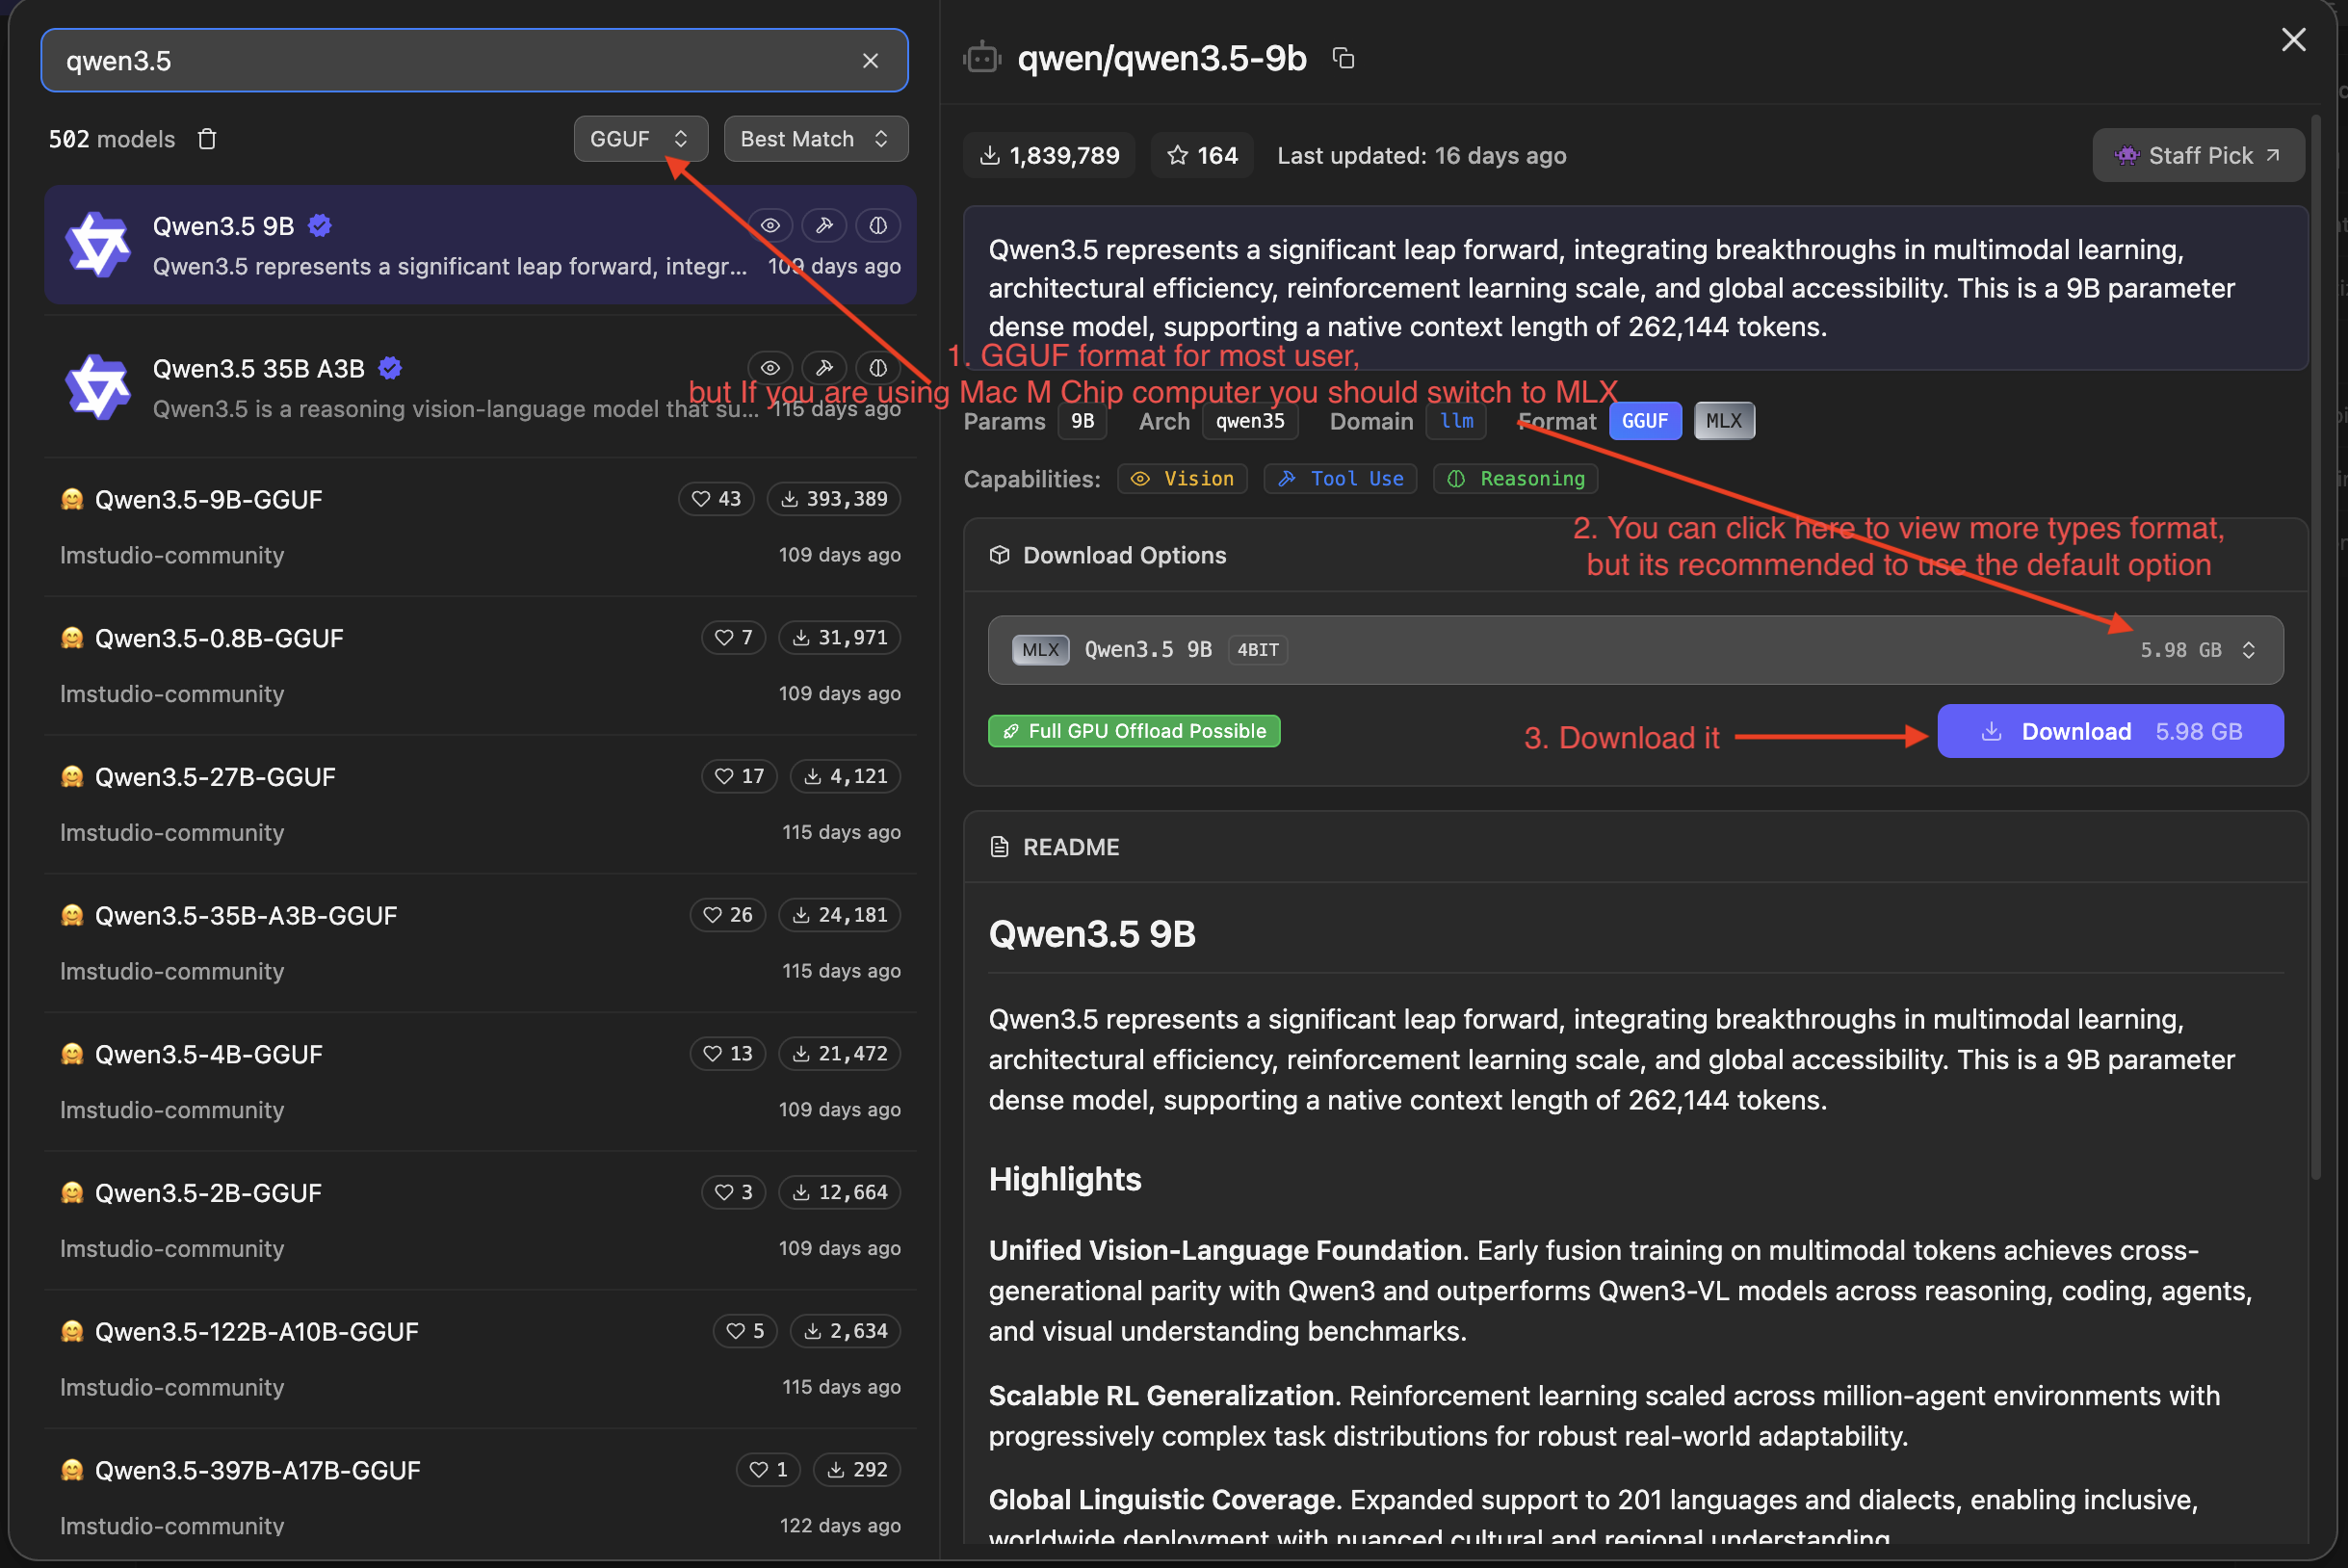This screenshot has height=1568, width=2348.
Task: Click the 393,389 downloads badge
Action: (834, 499)
